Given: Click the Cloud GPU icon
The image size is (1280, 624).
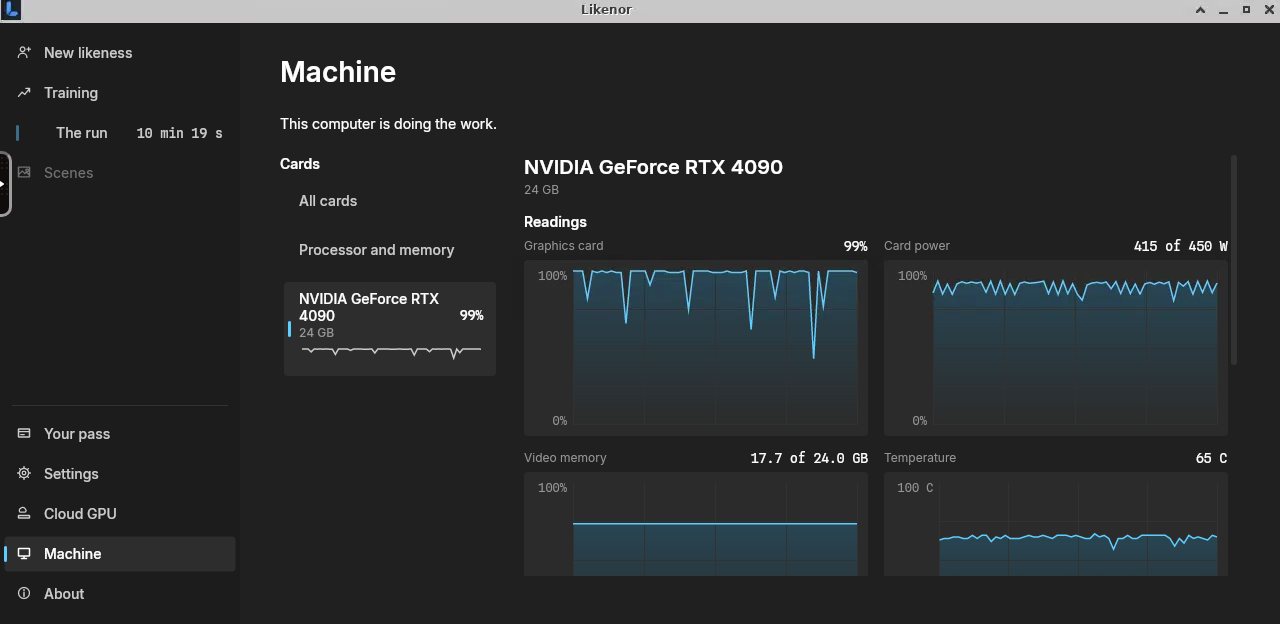Looking at the screenshot, I should [24, 513].
